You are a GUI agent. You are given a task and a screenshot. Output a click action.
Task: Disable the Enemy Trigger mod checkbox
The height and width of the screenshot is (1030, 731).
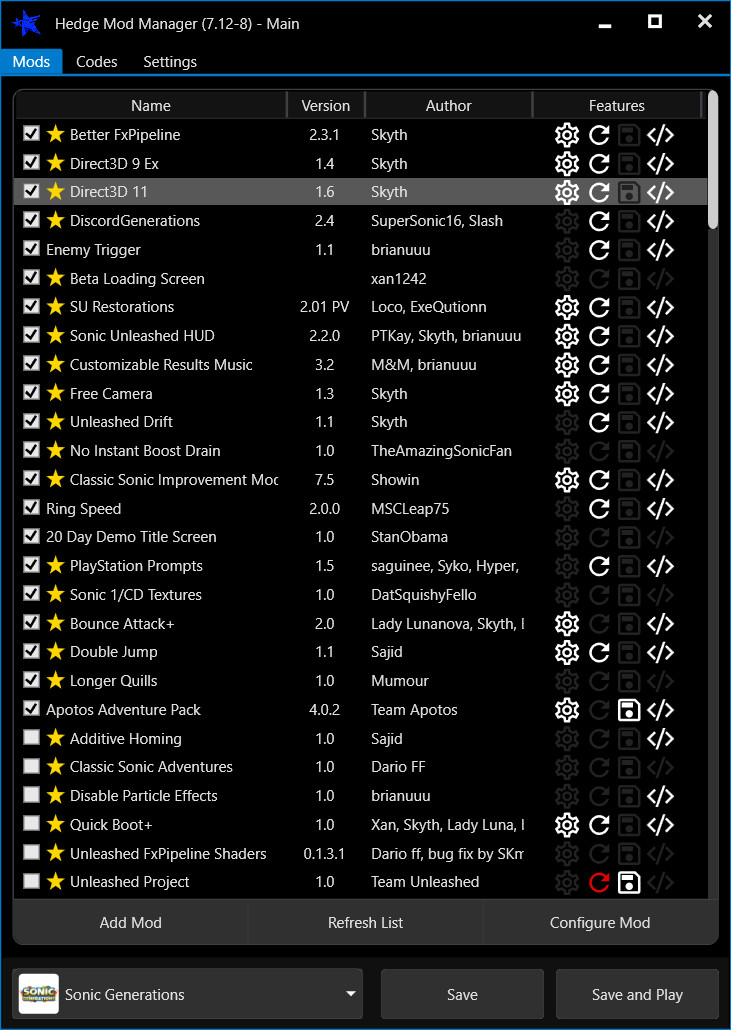(31, 250)
